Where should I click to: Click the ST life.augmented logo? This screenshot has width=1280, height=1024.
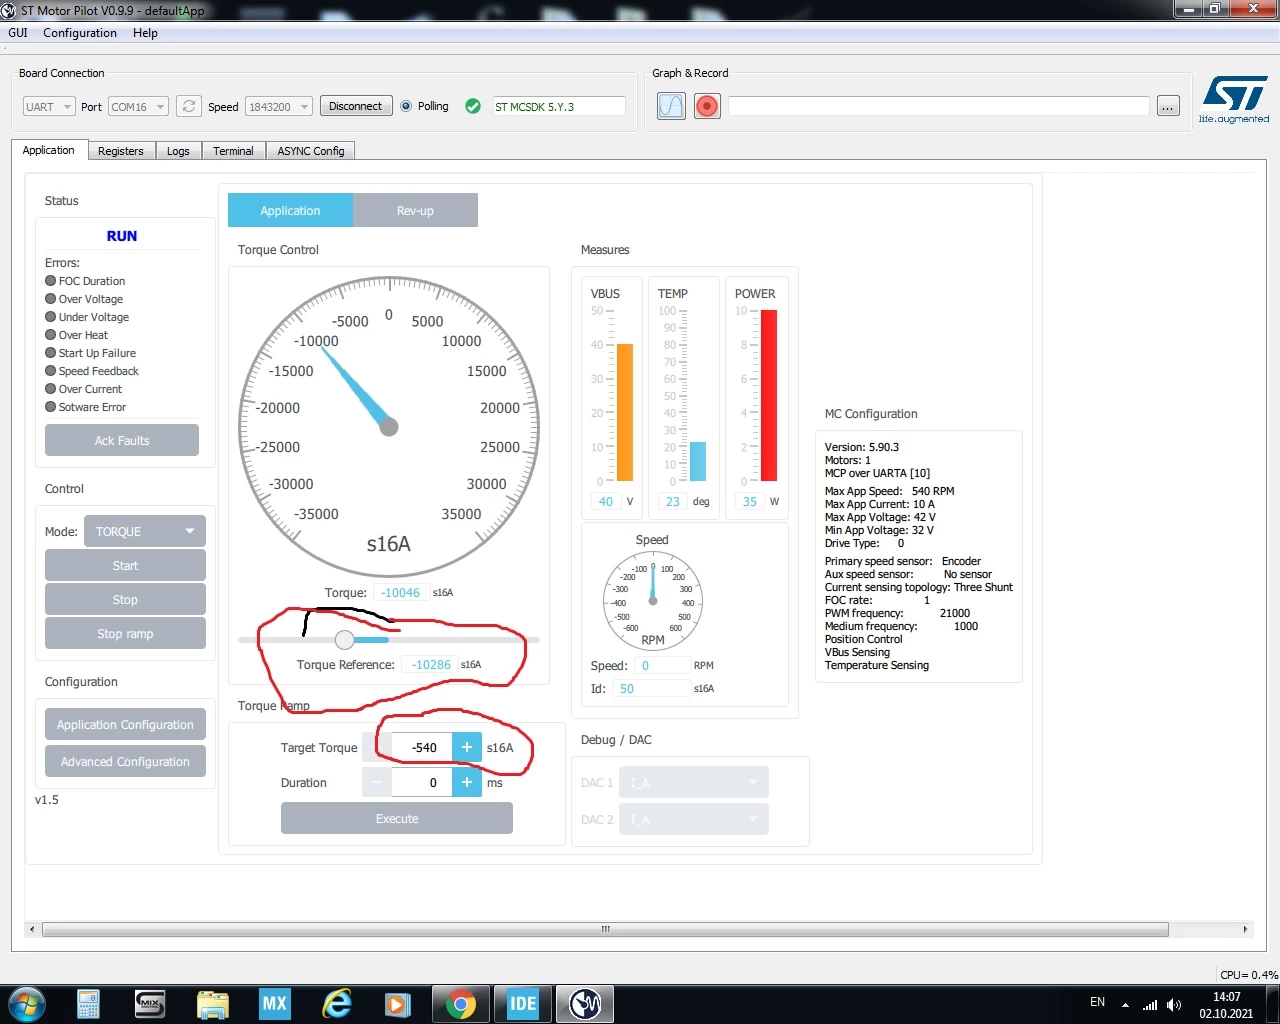click(1234, 99)
